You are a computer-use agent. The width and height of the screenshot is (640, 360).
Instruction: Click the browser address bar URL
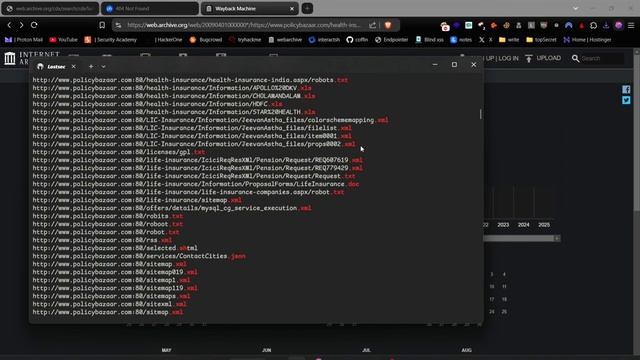pos(244,25)
